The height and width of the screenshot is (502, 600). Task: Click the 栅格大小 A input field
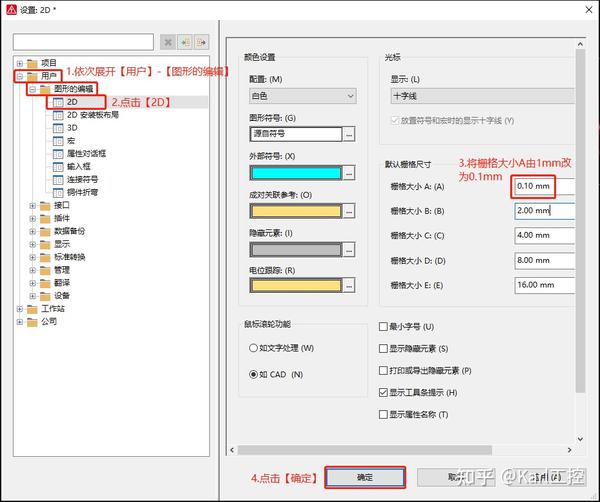pos(545,186)
